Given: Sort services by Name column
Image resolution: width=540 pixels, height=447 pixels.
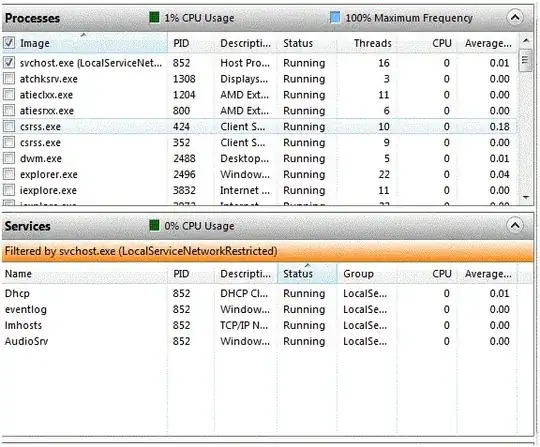Looking at the screenshot, I should tap(85, 274).
